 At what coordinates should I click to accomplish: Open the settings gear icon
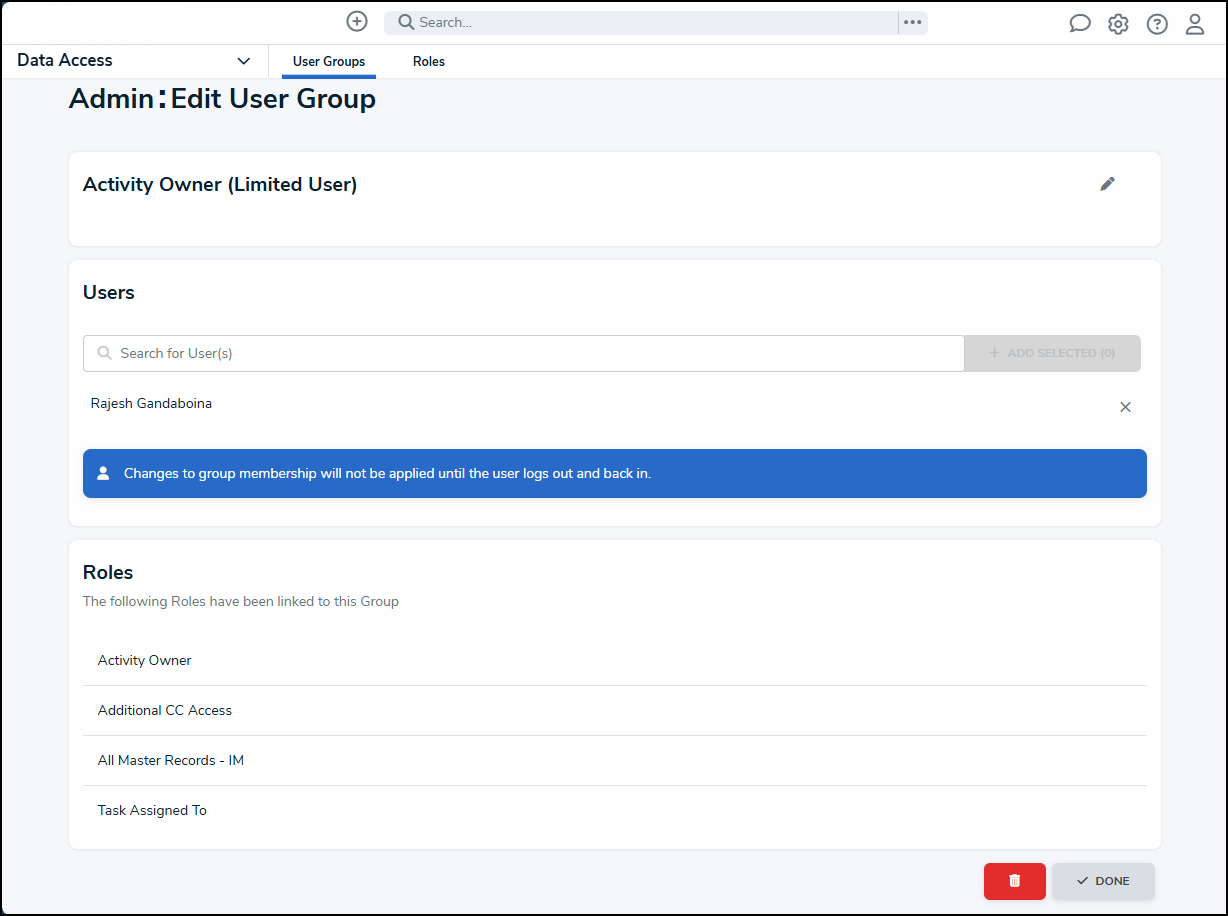[1118, 24]
